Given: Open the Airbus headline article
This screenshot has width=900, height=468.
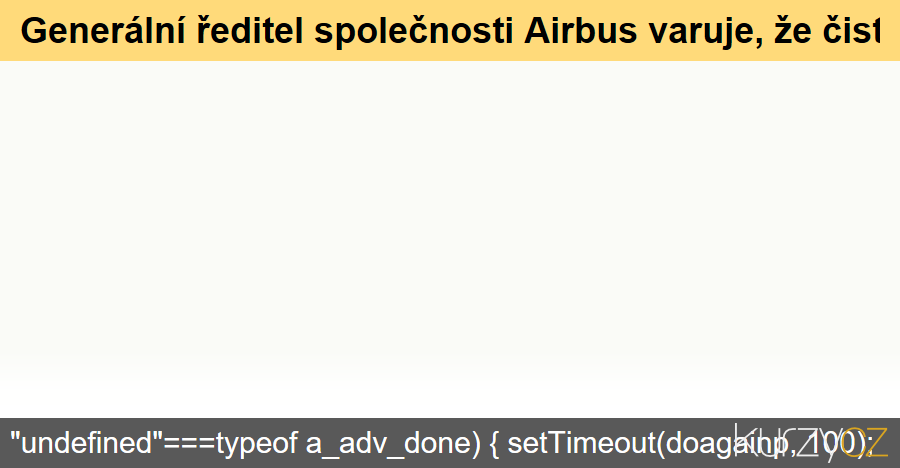Looking at the screenshot, I should [x=450, y=30].
